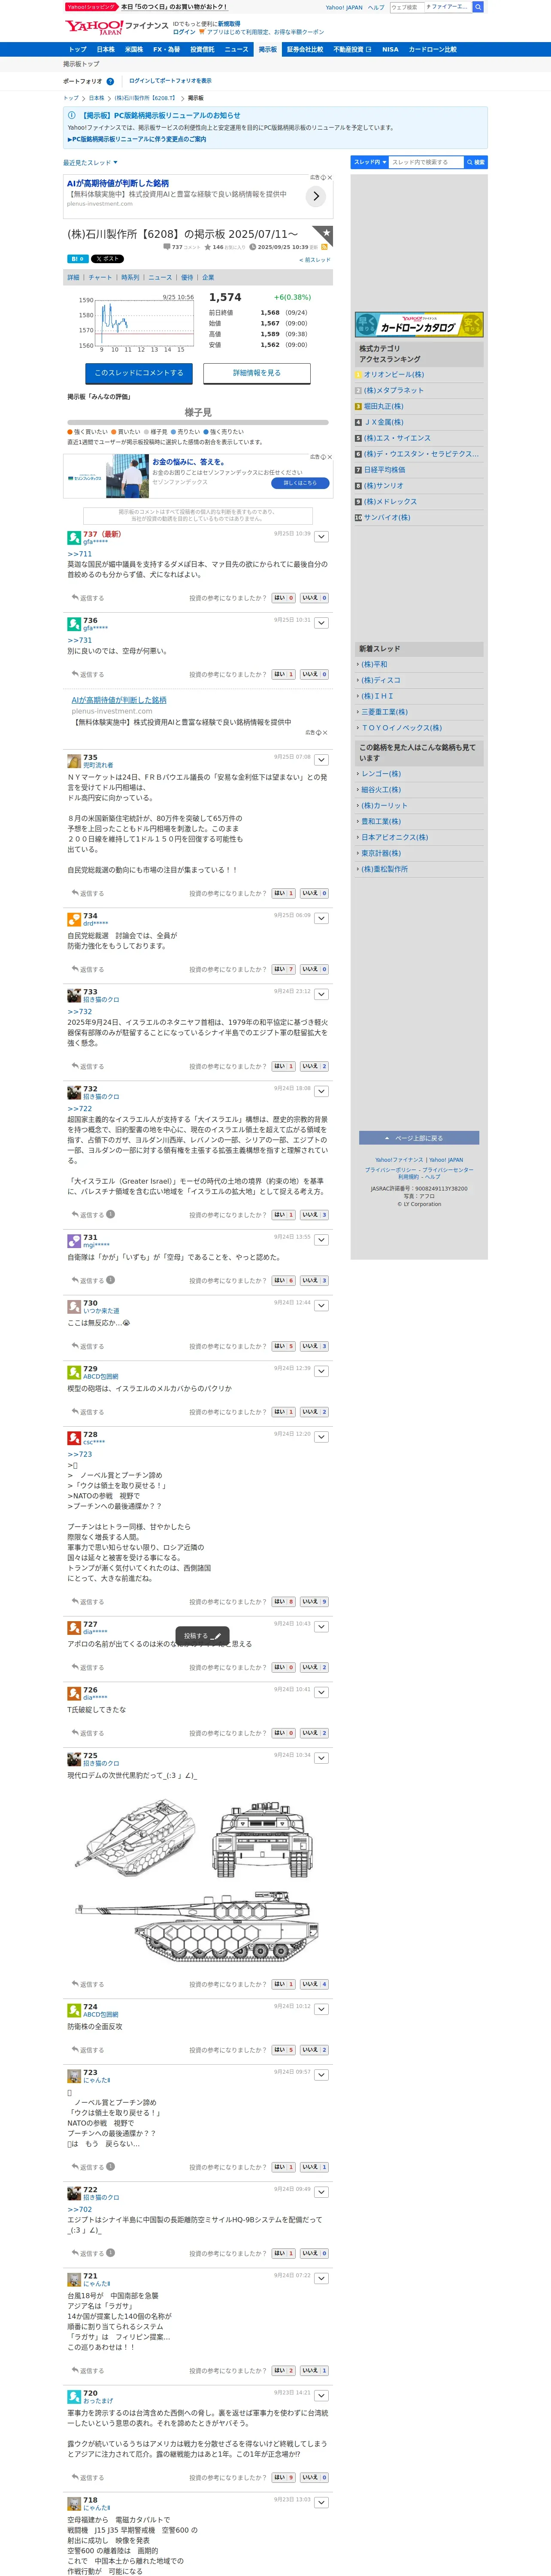Screen dimensions: 551x2576
Task: Vote いいえ on post 732
Action: coord(314,1214)
